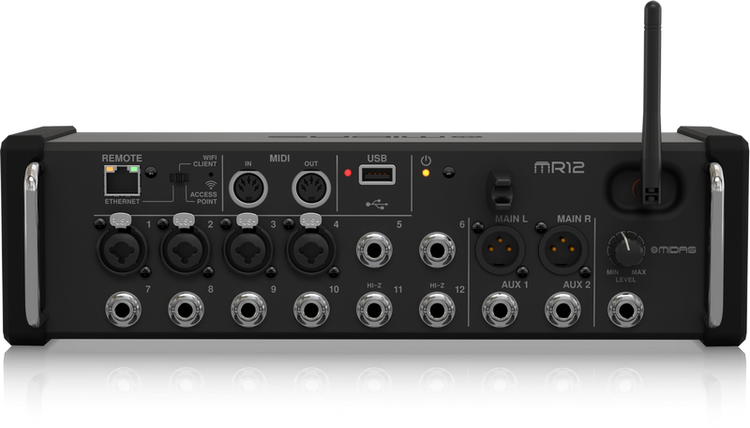Click the green Ethernet activity LED

134,169
